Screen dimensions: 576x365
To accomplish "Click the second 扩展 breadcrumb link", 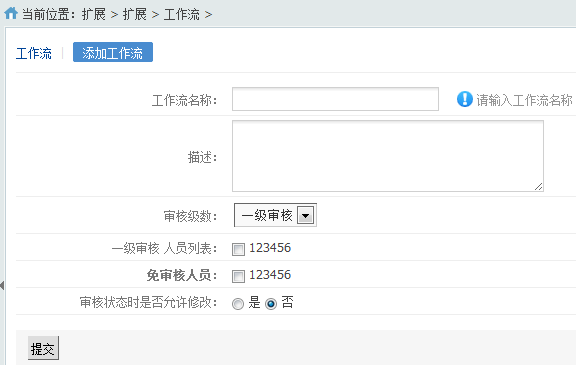I will tap(134, 14).
